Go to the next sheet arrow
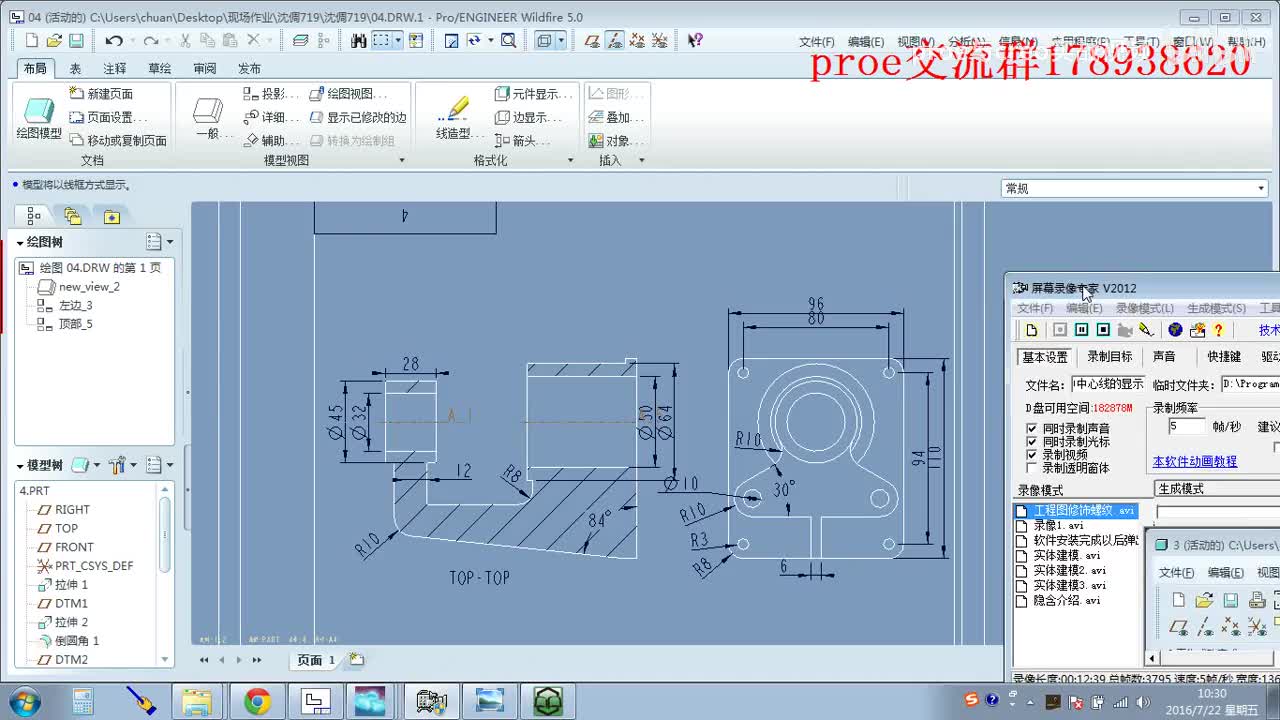The width and height of the screenshot is (1280, 720). [238, 660]
